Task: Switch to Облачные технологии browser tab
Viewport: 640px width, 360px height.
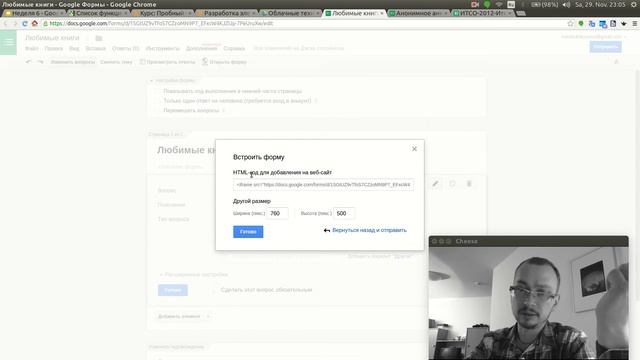Action: click(290, 13)
